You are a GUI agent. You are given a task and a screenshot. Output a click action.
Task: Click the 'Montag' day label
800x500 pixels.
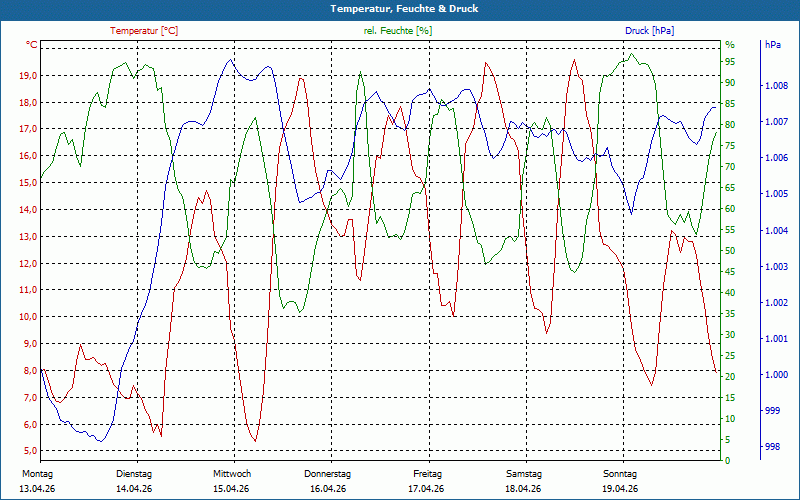pos(37,474)
